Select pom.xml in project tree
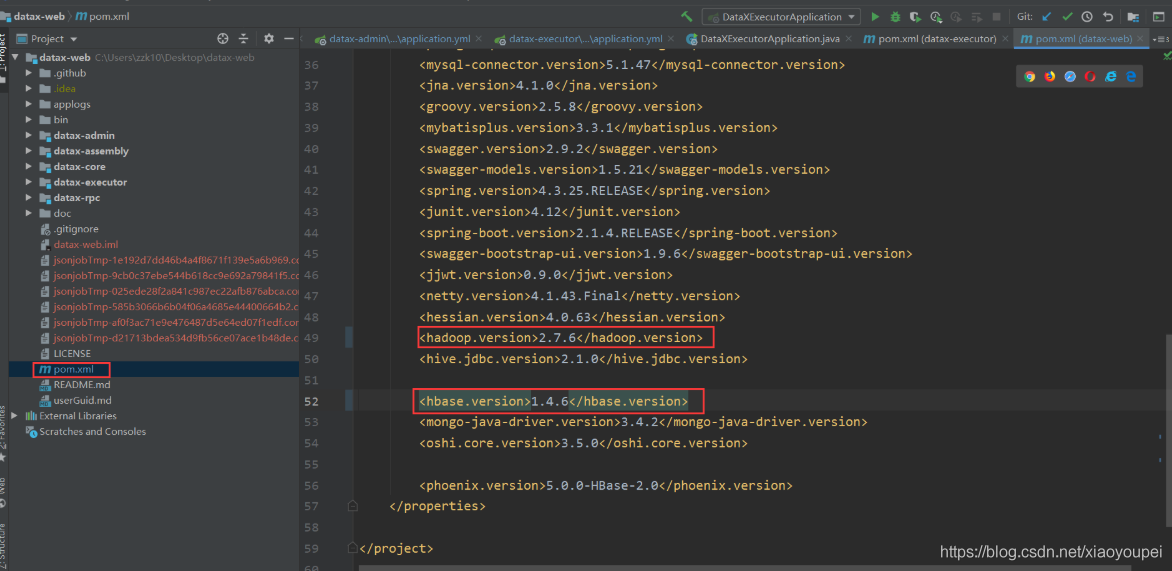 pos(72,369)
